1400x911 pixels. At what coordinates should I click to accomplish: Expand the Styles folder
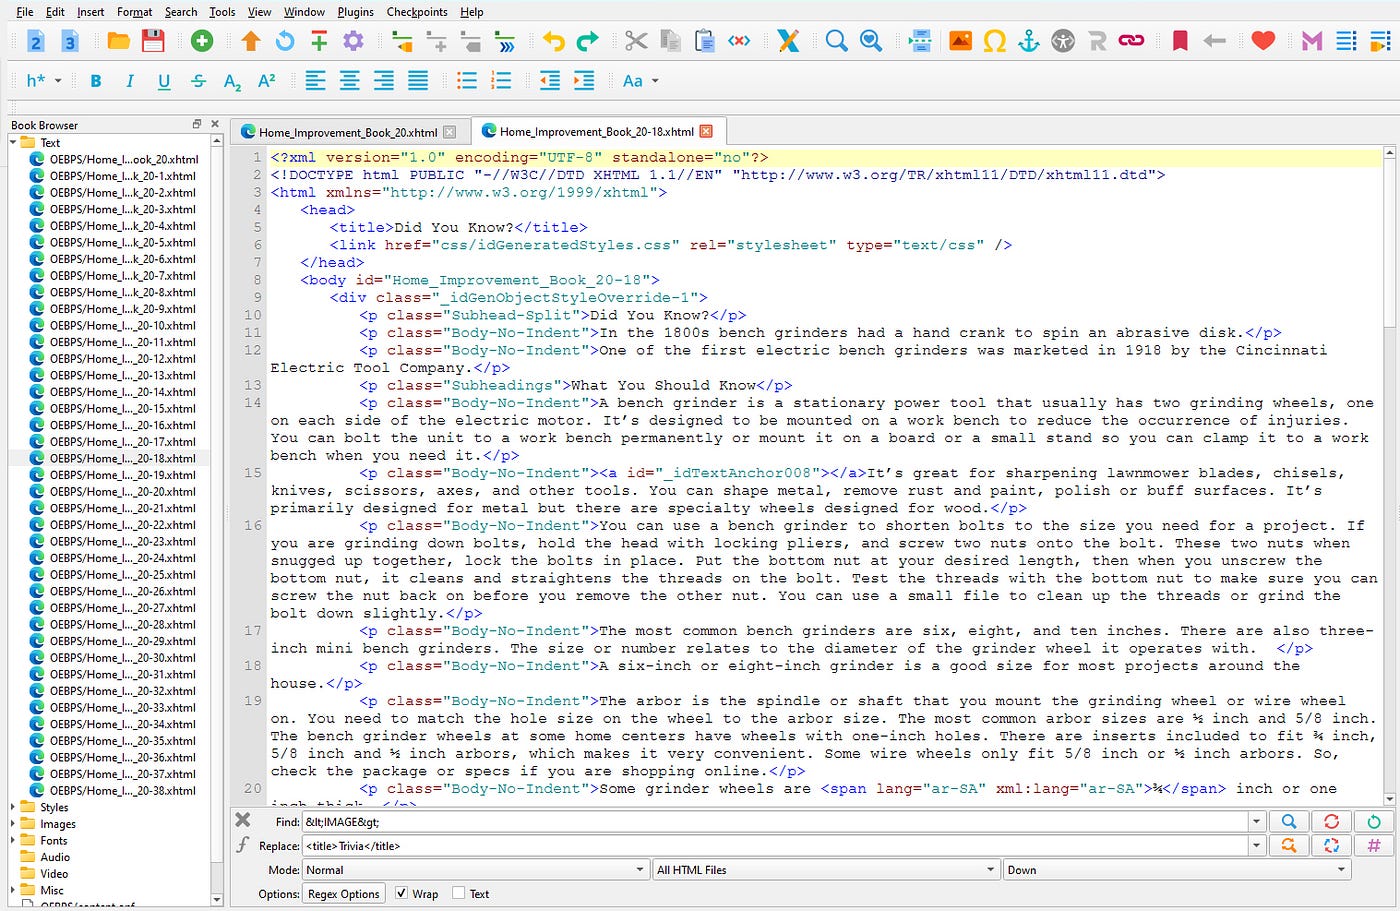[14, 807]
